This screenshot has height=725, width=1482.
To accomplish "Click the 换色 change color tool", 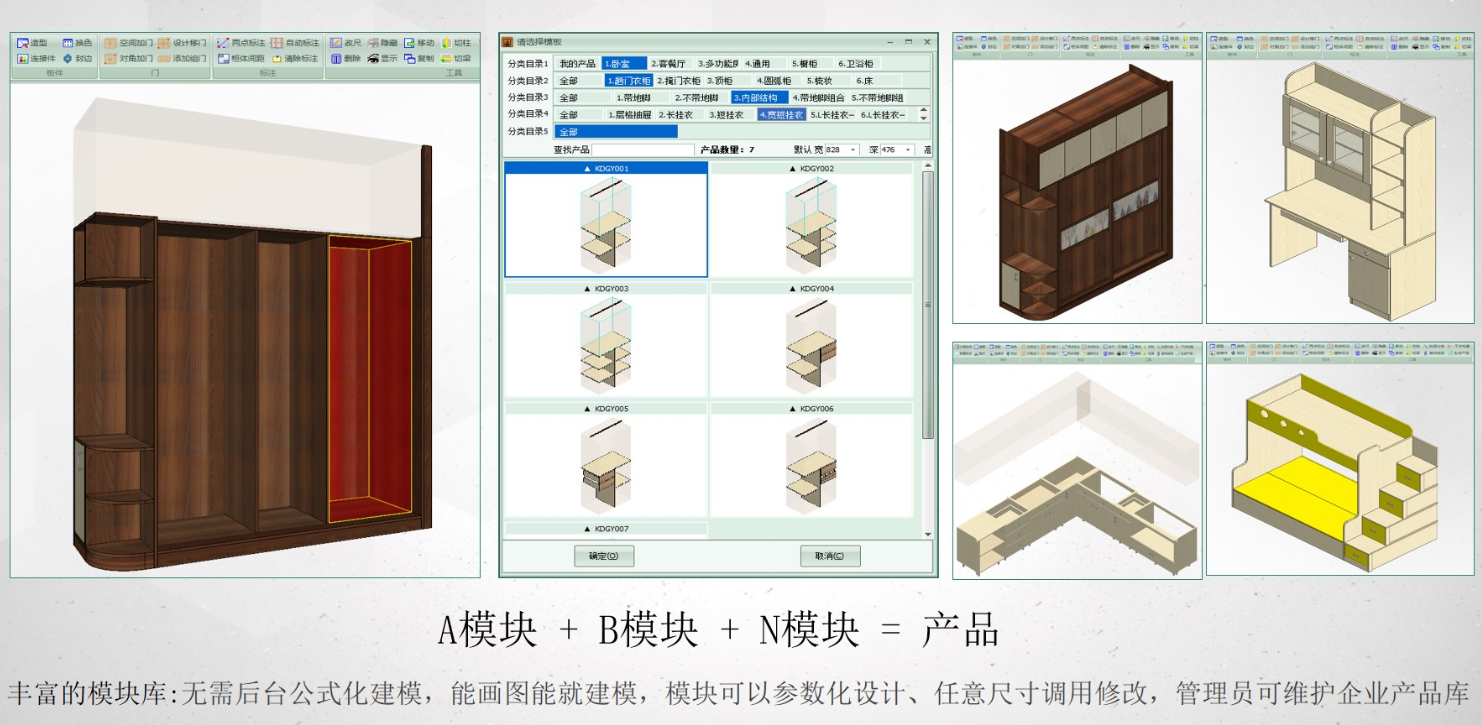I will point(77,43).
